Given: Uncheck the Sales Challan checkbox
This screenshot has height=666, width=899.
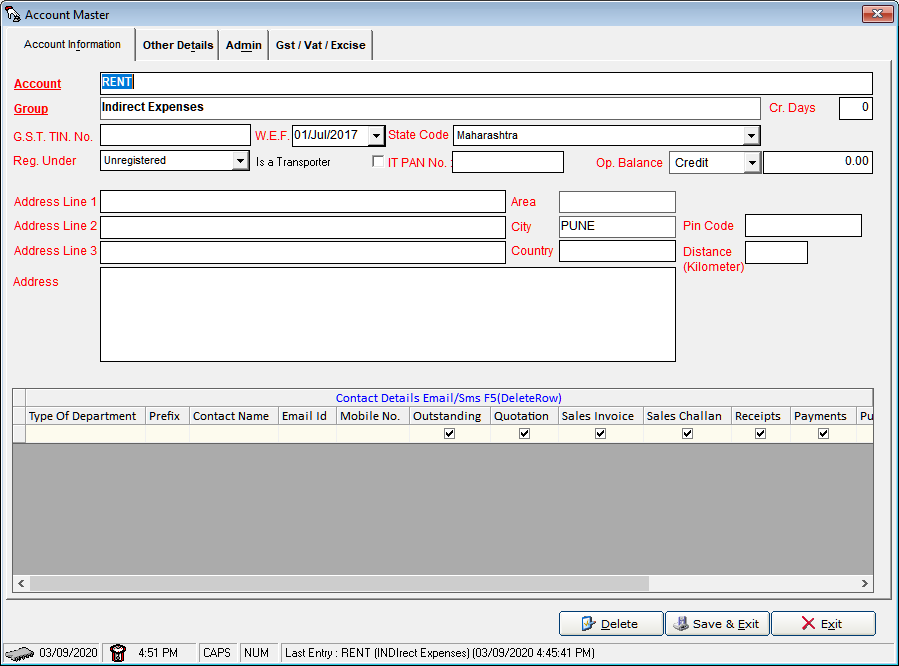Looking at the screenshot, I should click(x=687, y=434).
